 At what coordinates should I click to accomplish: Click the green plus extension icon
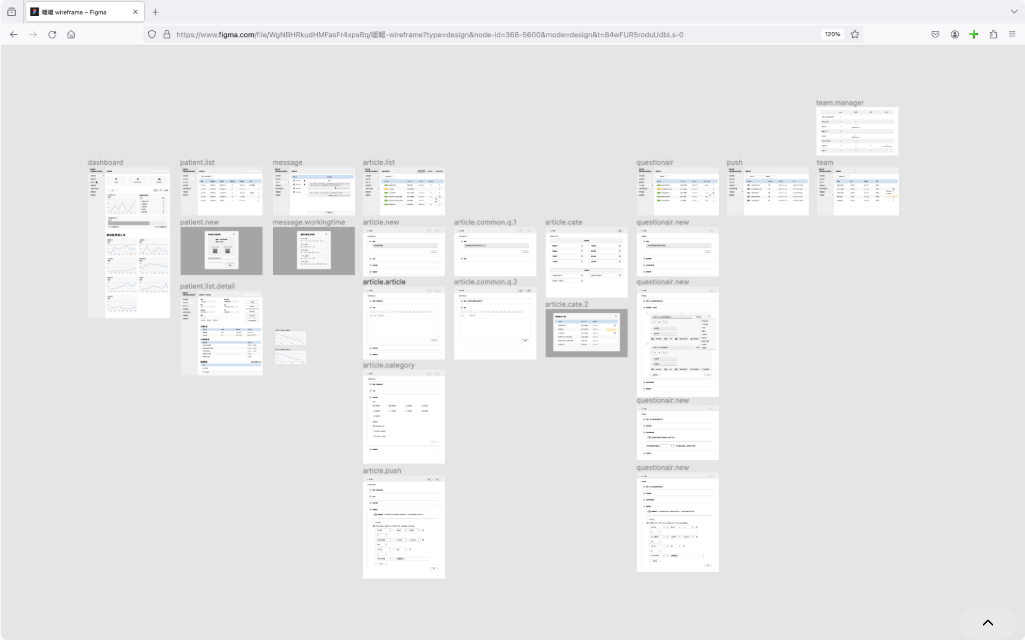coord(974,34)
